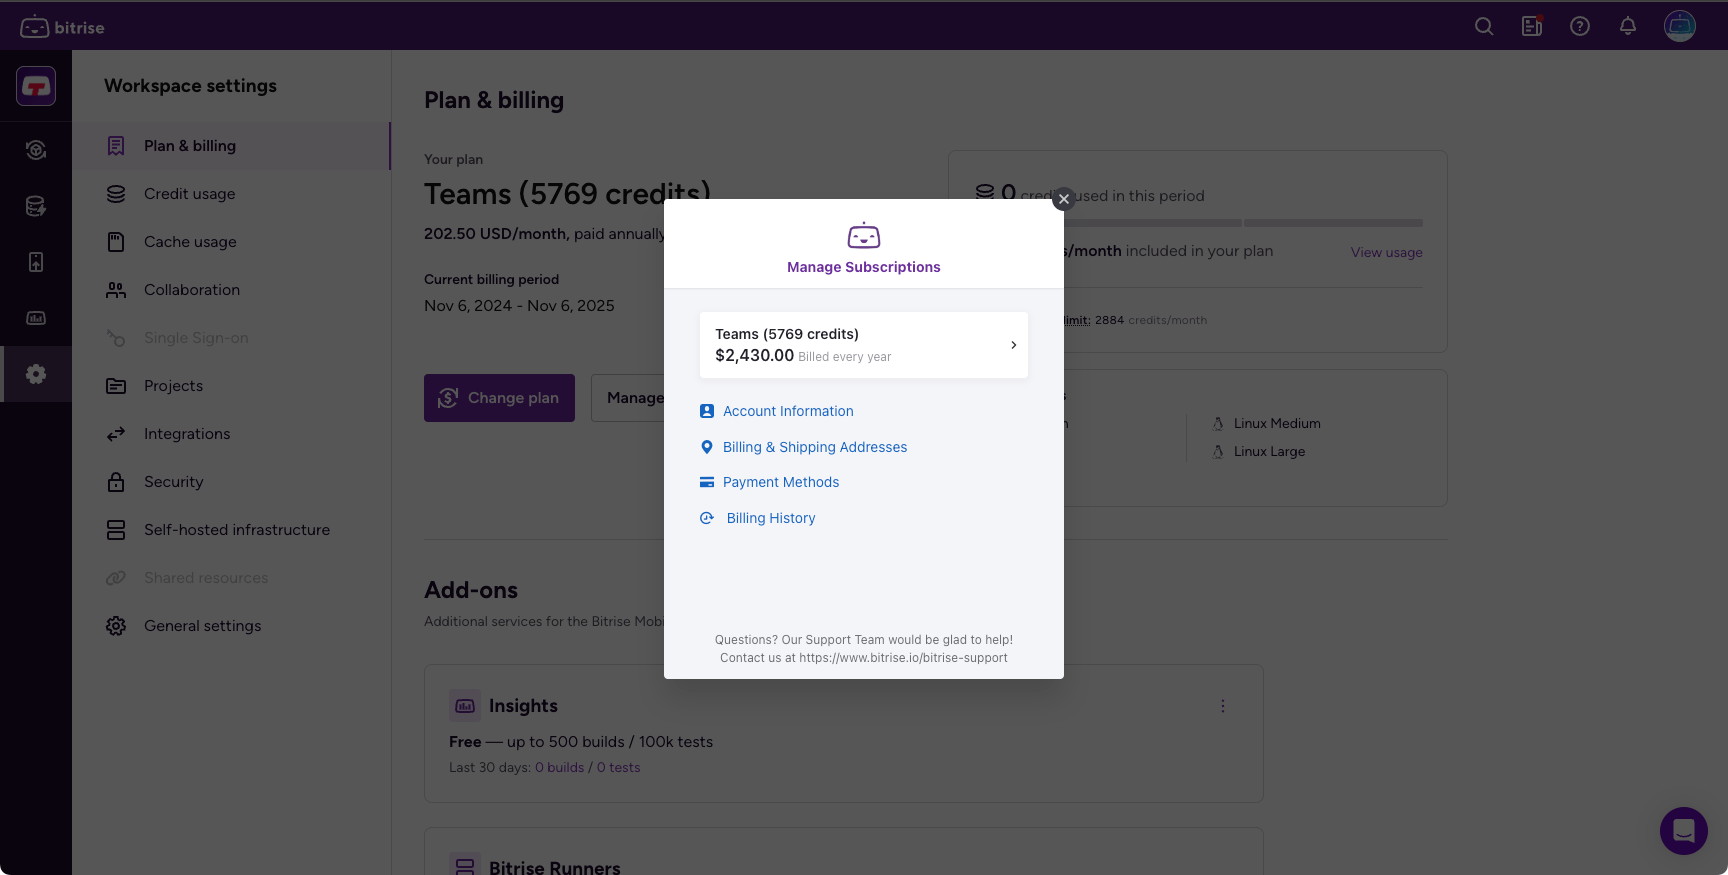Open the help question mark icon
The image size is (1728, 875).
point(1580,27)
